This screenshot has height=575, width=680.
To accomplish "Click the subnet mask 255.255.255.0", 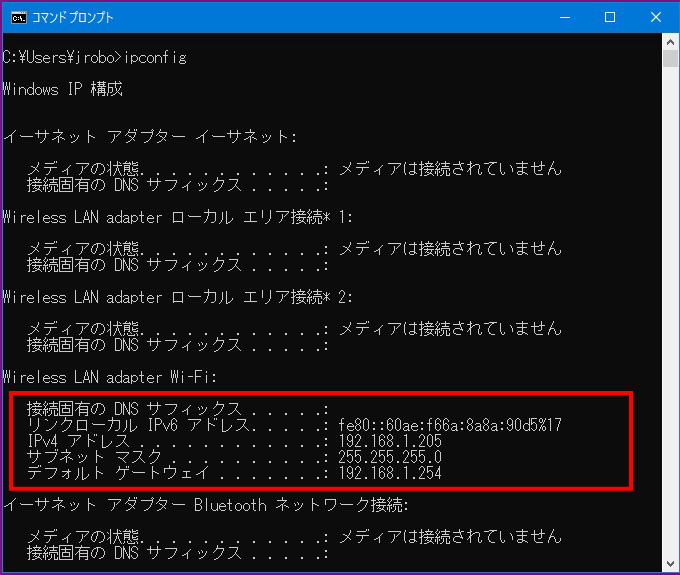I will [x=390, y=457].
